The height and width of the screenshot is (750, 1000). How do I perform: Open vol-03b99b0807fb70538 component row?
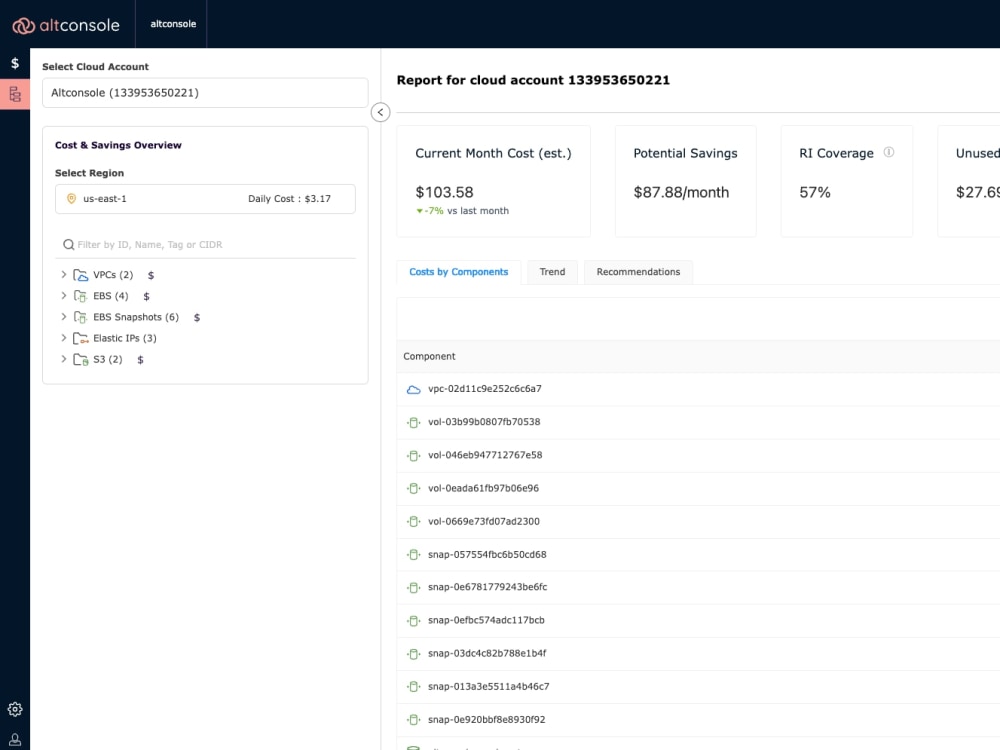(x=698, y=422)
